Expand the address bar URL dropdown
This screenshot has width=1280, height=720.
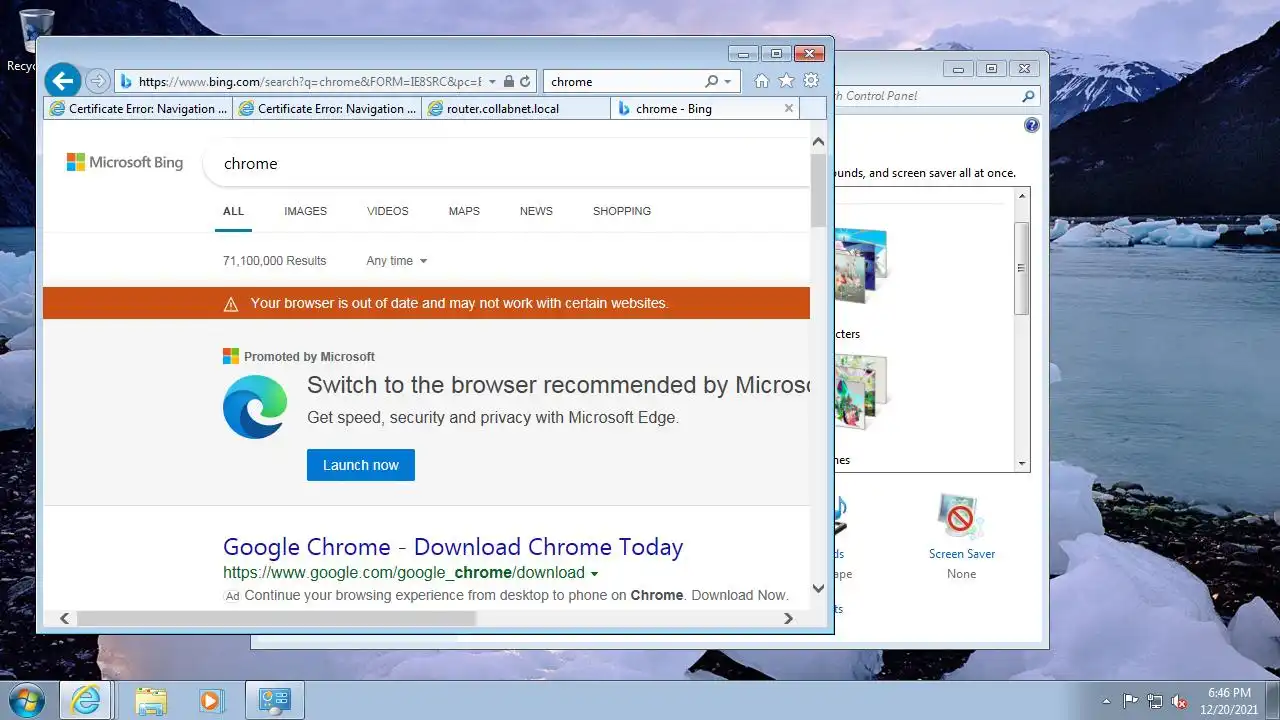tap(492, 82)
